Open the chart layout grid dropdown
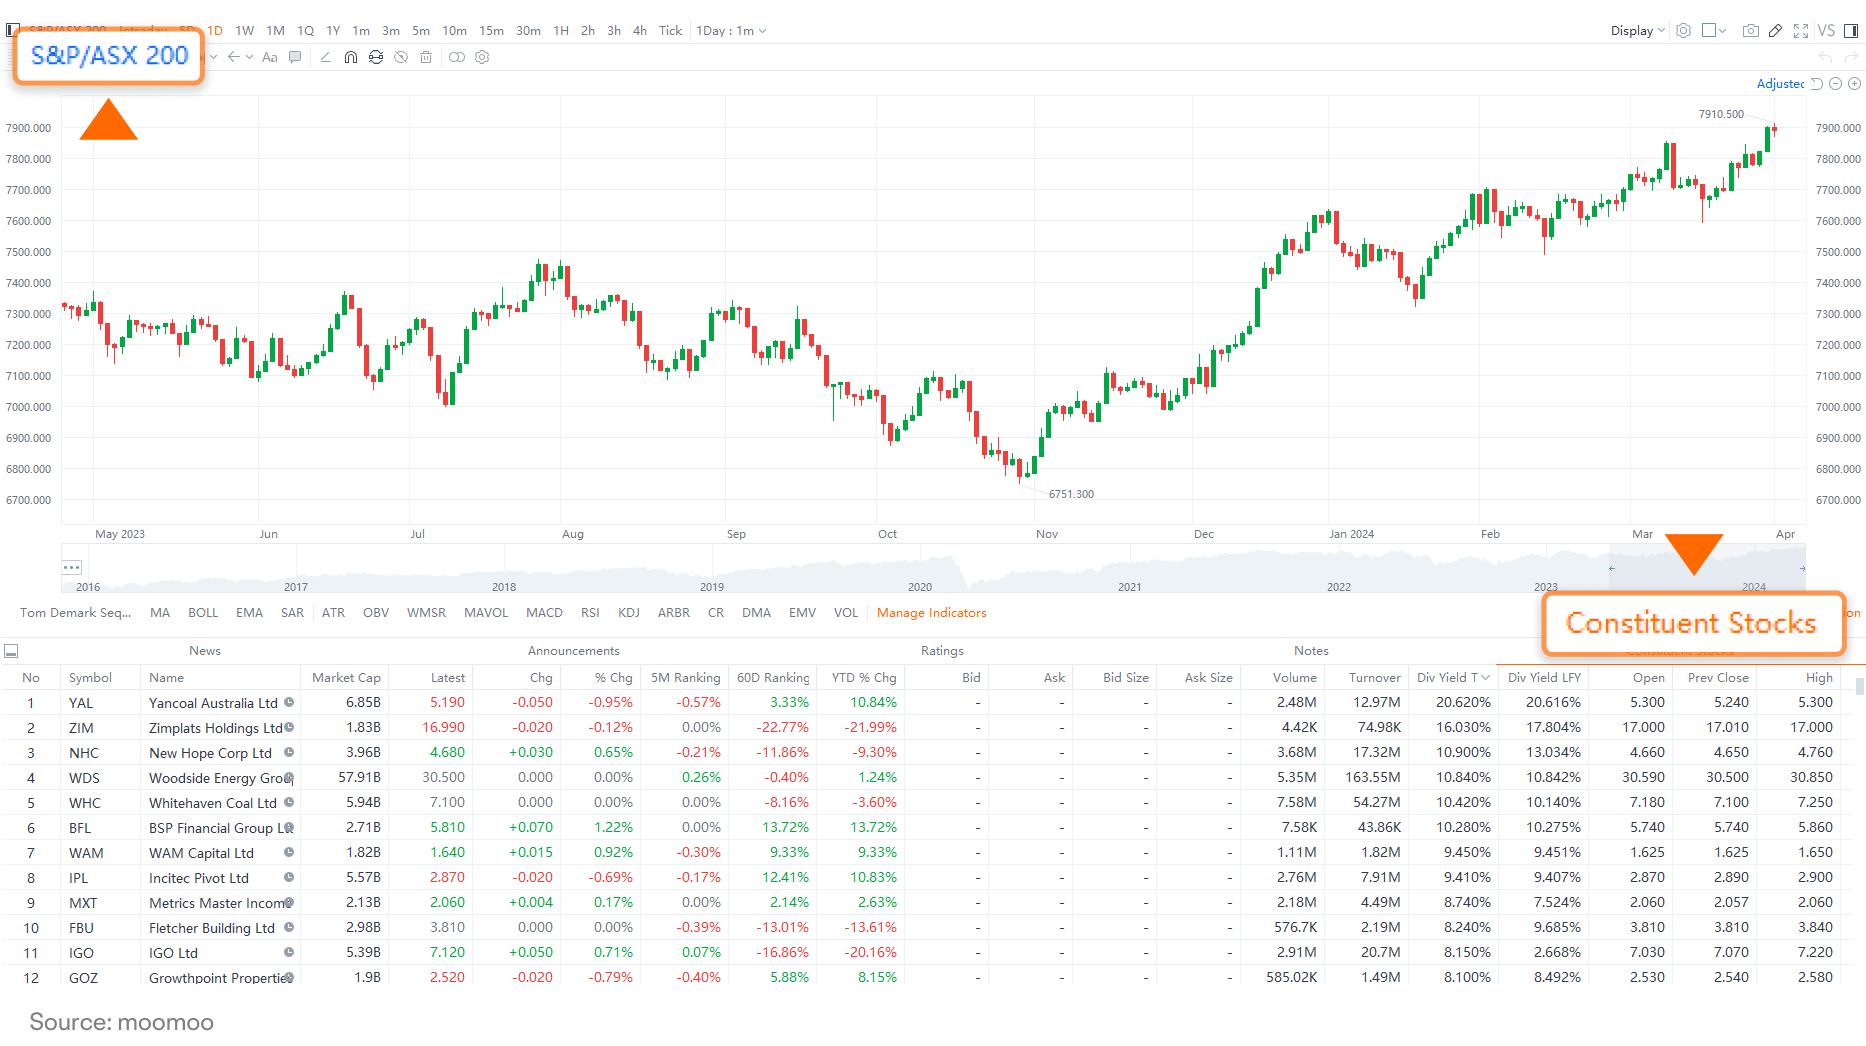The height and width of the screenshot is (1046, 1866). point(1714,31)
